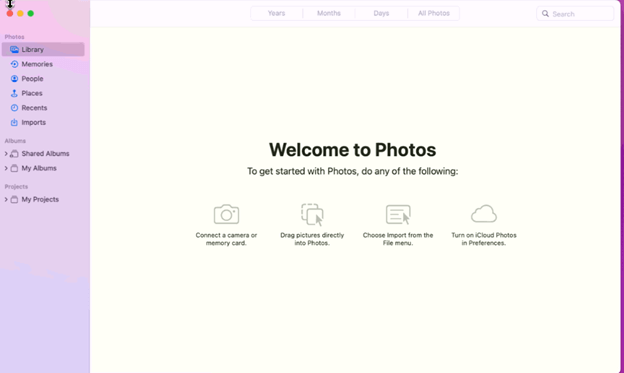Open Memories label in the sidebar
The height and width of the screenshot is (373, 624).
click(x=37, y=64)
